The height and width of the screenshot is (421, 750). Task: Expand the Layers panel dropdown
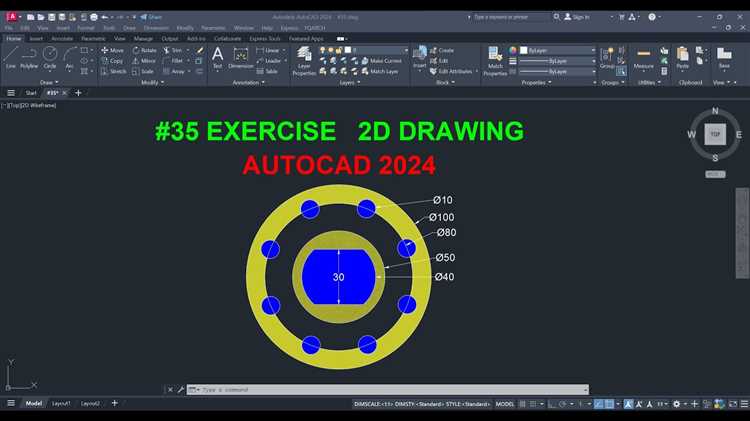coord(350,82)
